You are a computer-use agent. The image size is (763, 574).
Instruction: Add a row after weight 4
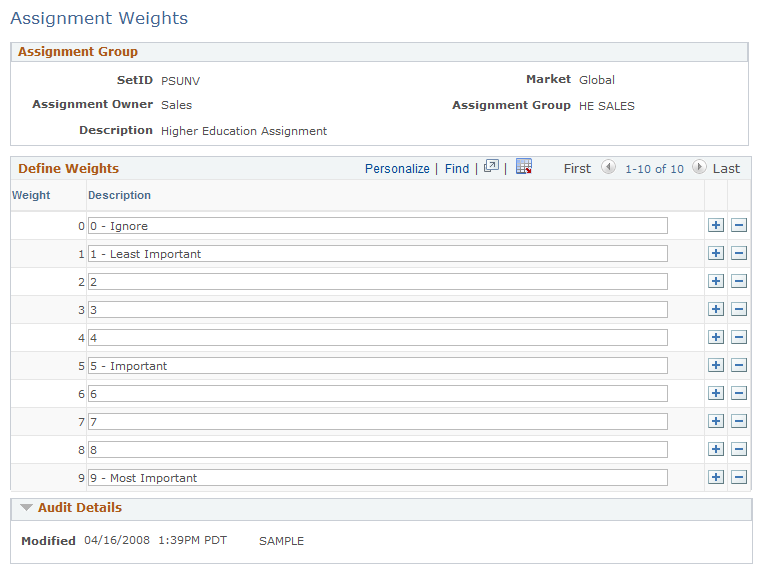716,337
